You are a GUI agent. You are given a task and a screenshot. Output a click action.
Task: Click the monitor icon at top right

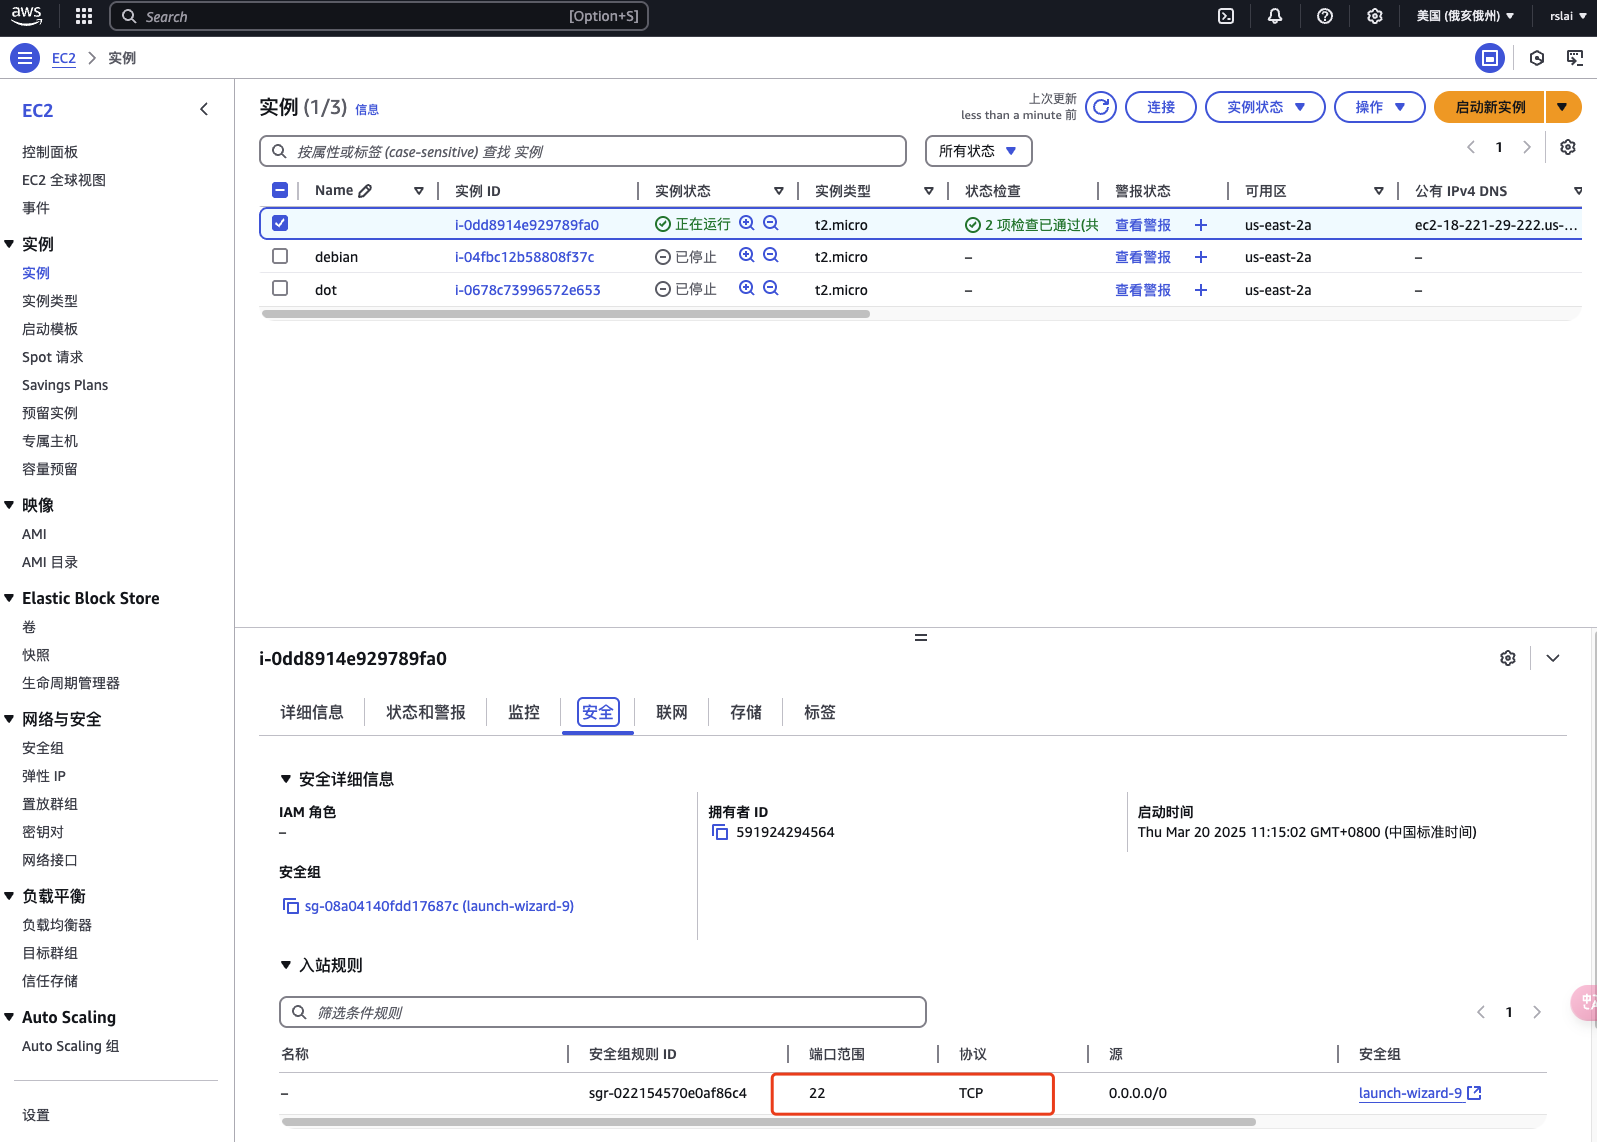pyautogui.click(x=1575, y=58)
